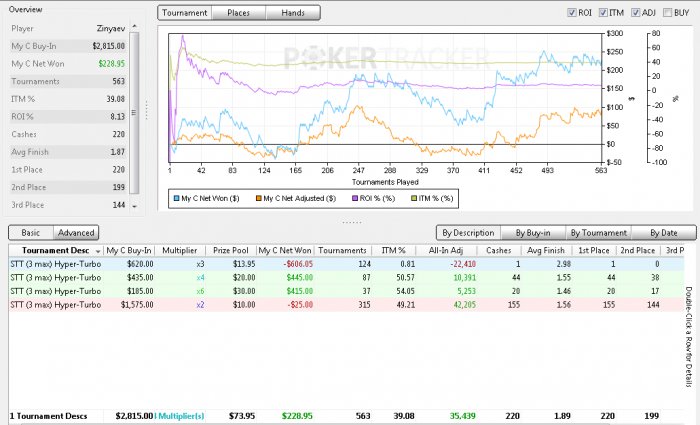This screenshot has width=700, height=425.
Task: Click the olive ITM % legend marker
Action: point(415,200)
